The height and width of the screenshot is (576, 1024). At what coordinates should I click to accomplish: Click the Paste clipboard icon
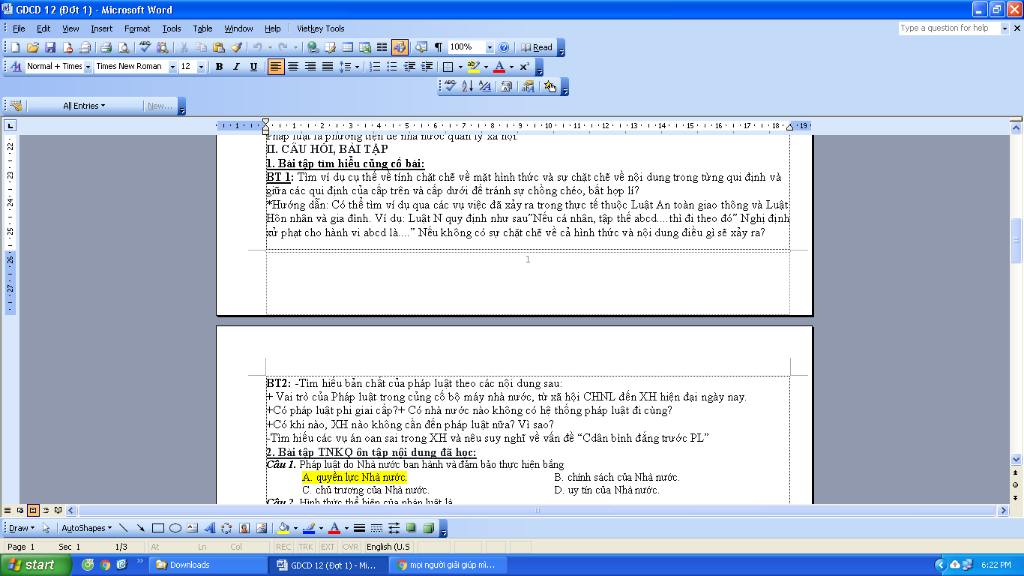click(x=219, y=48)
